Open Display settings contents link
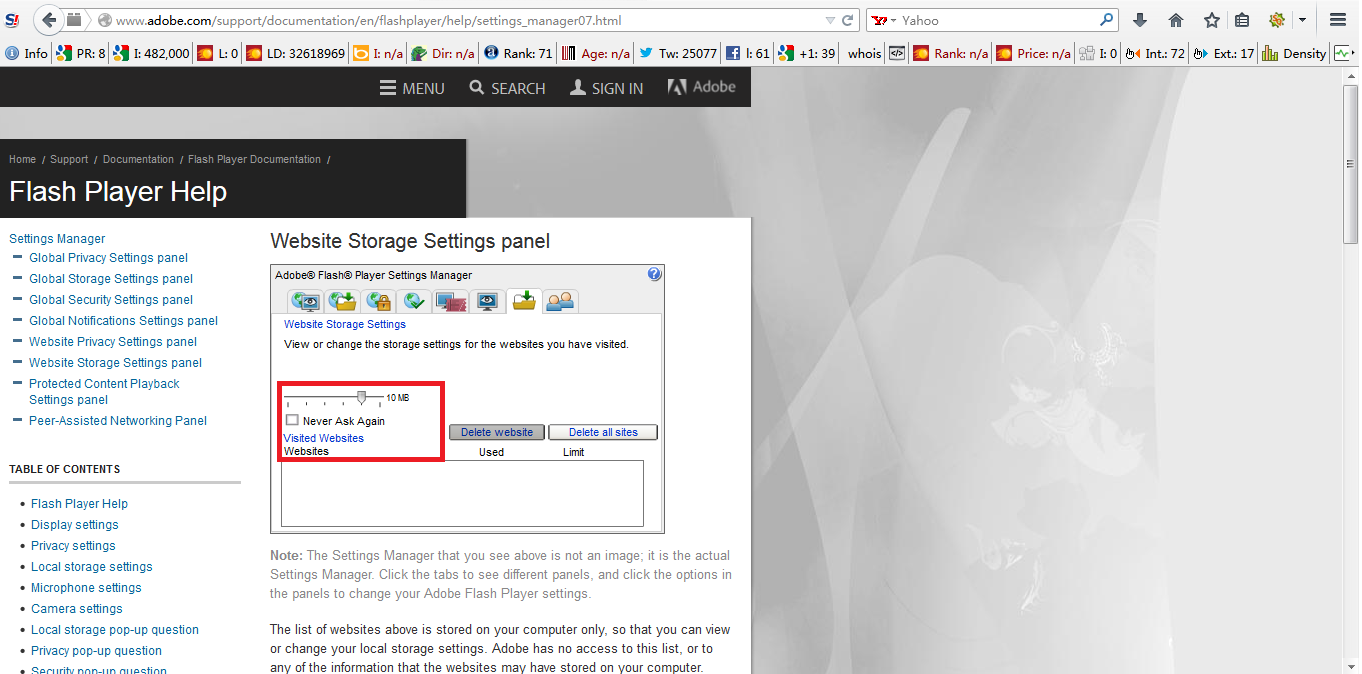Image resolution: width=1362 pixels, height=674 pixels. (74, 525)
